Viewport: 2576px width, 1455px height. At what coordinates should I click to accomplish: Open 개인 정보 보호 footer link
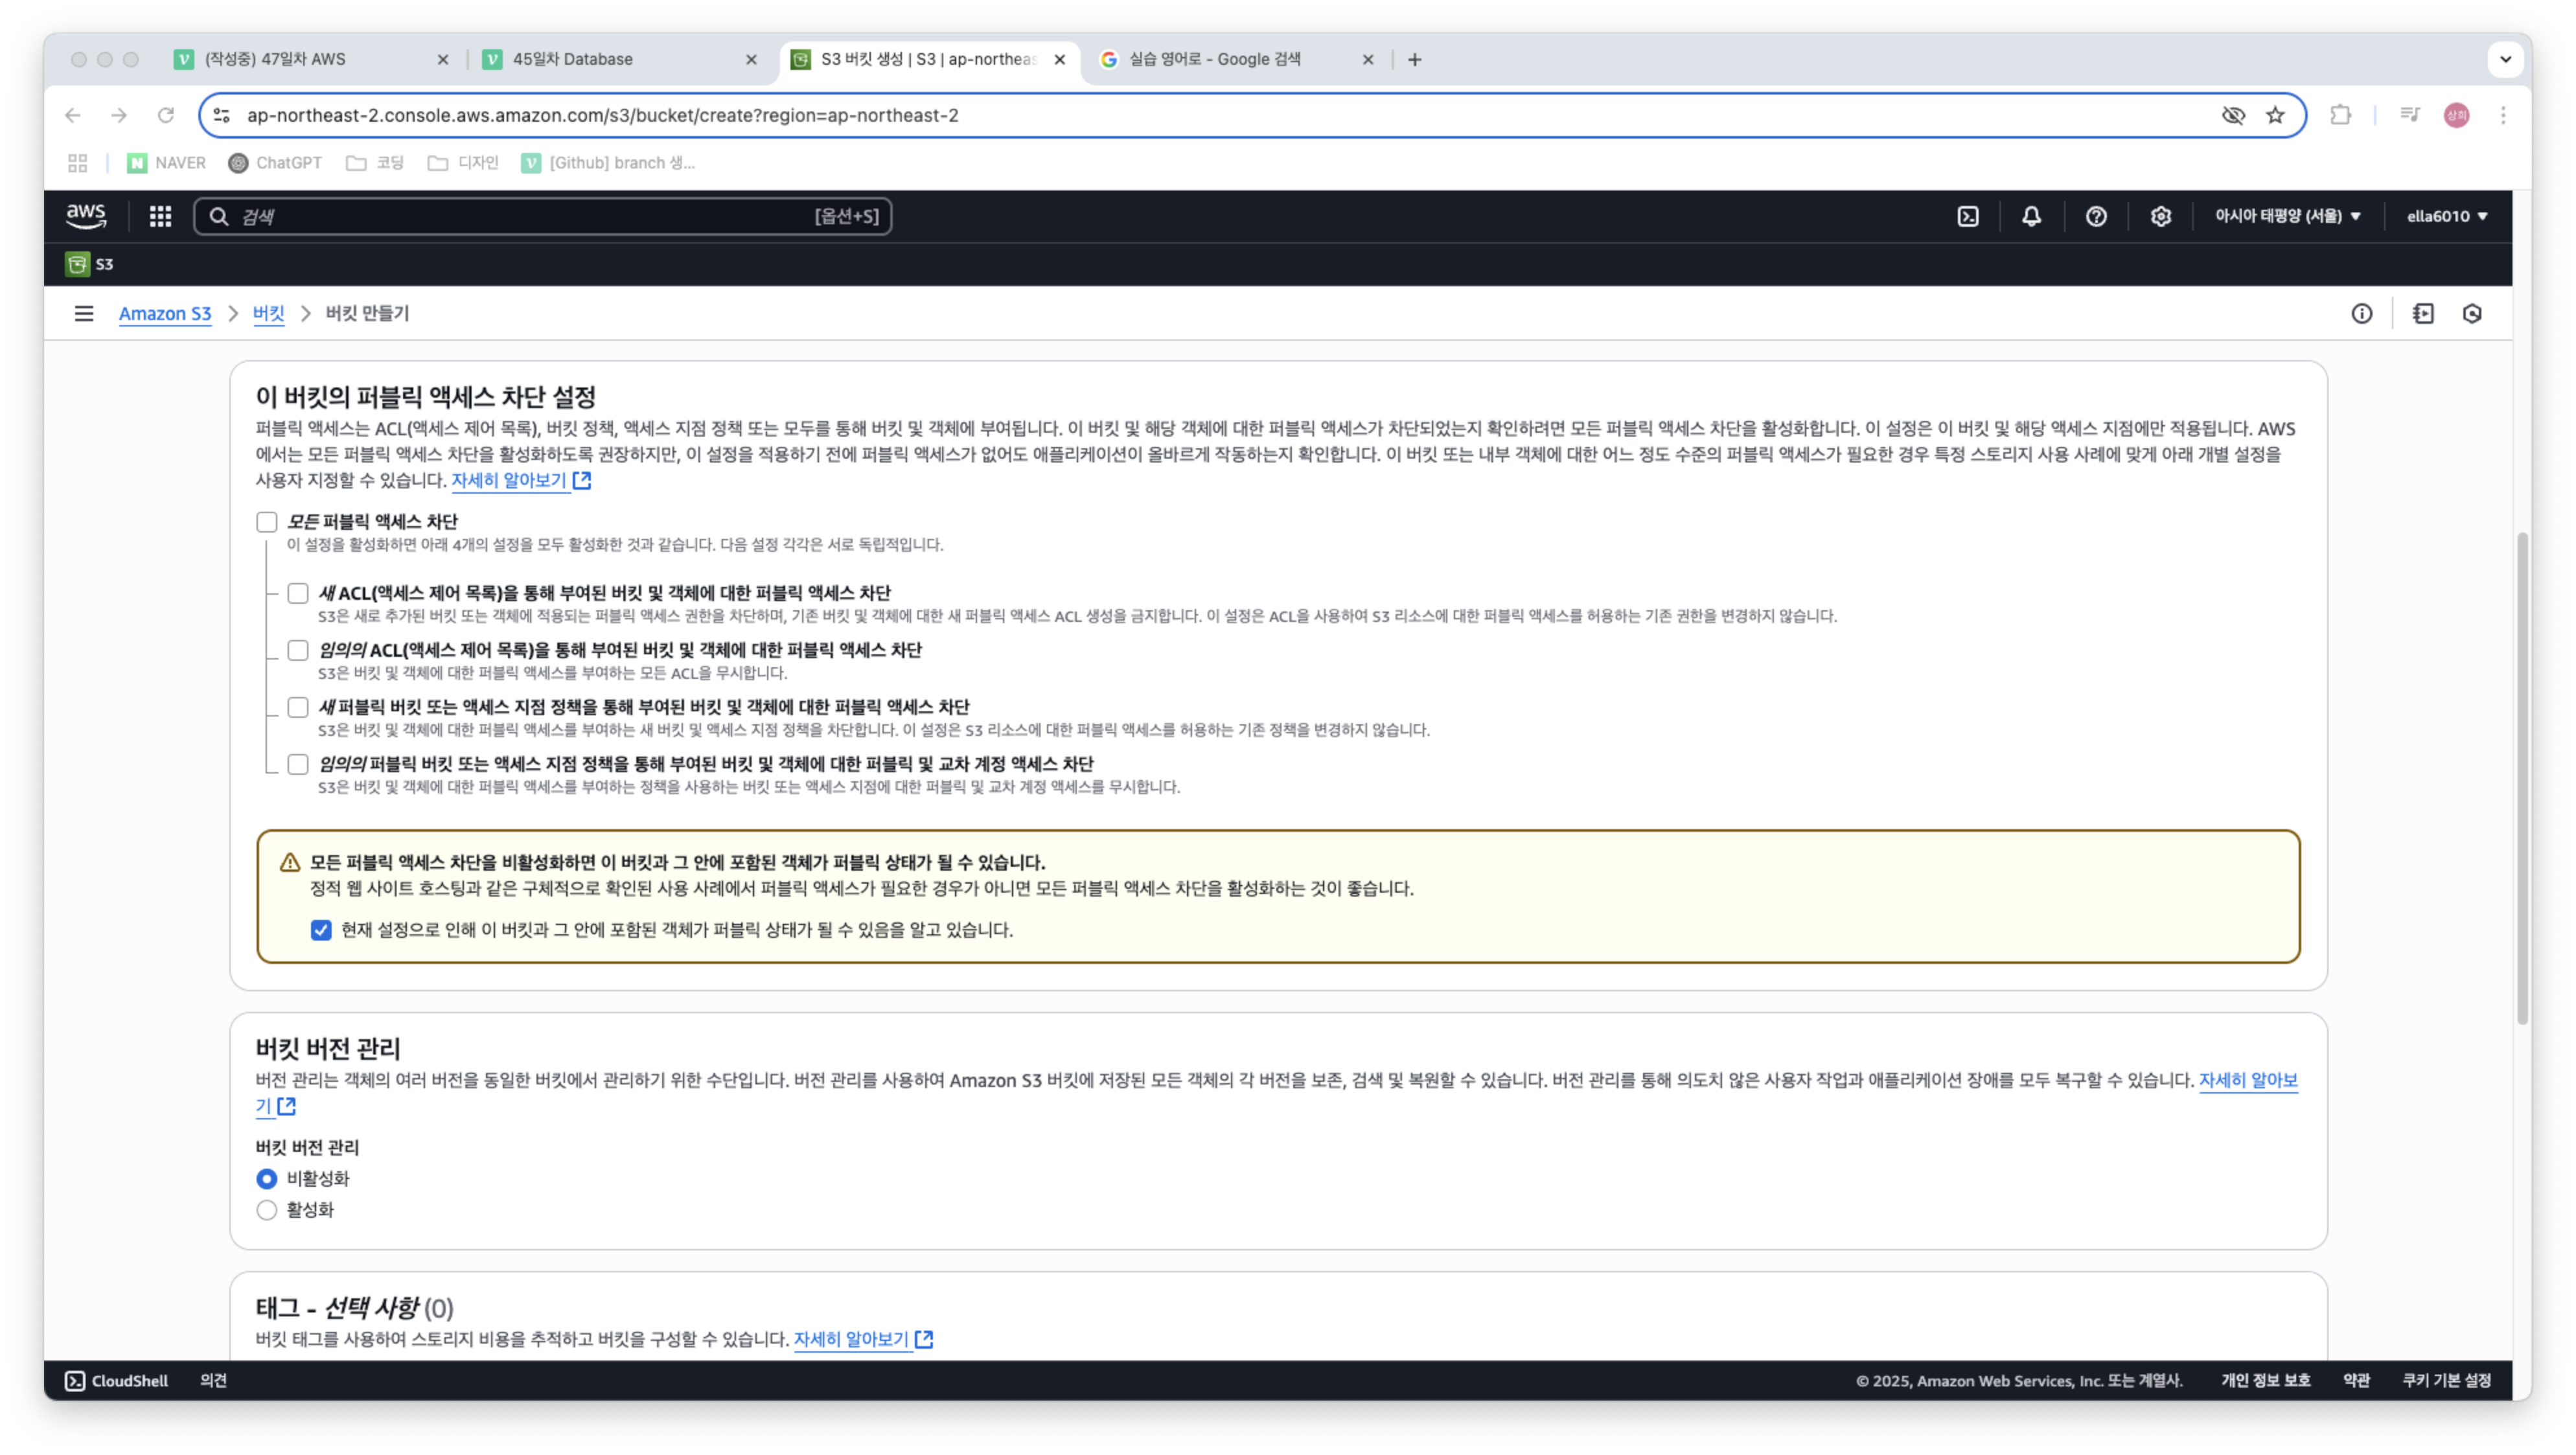click(2265, 1380)
